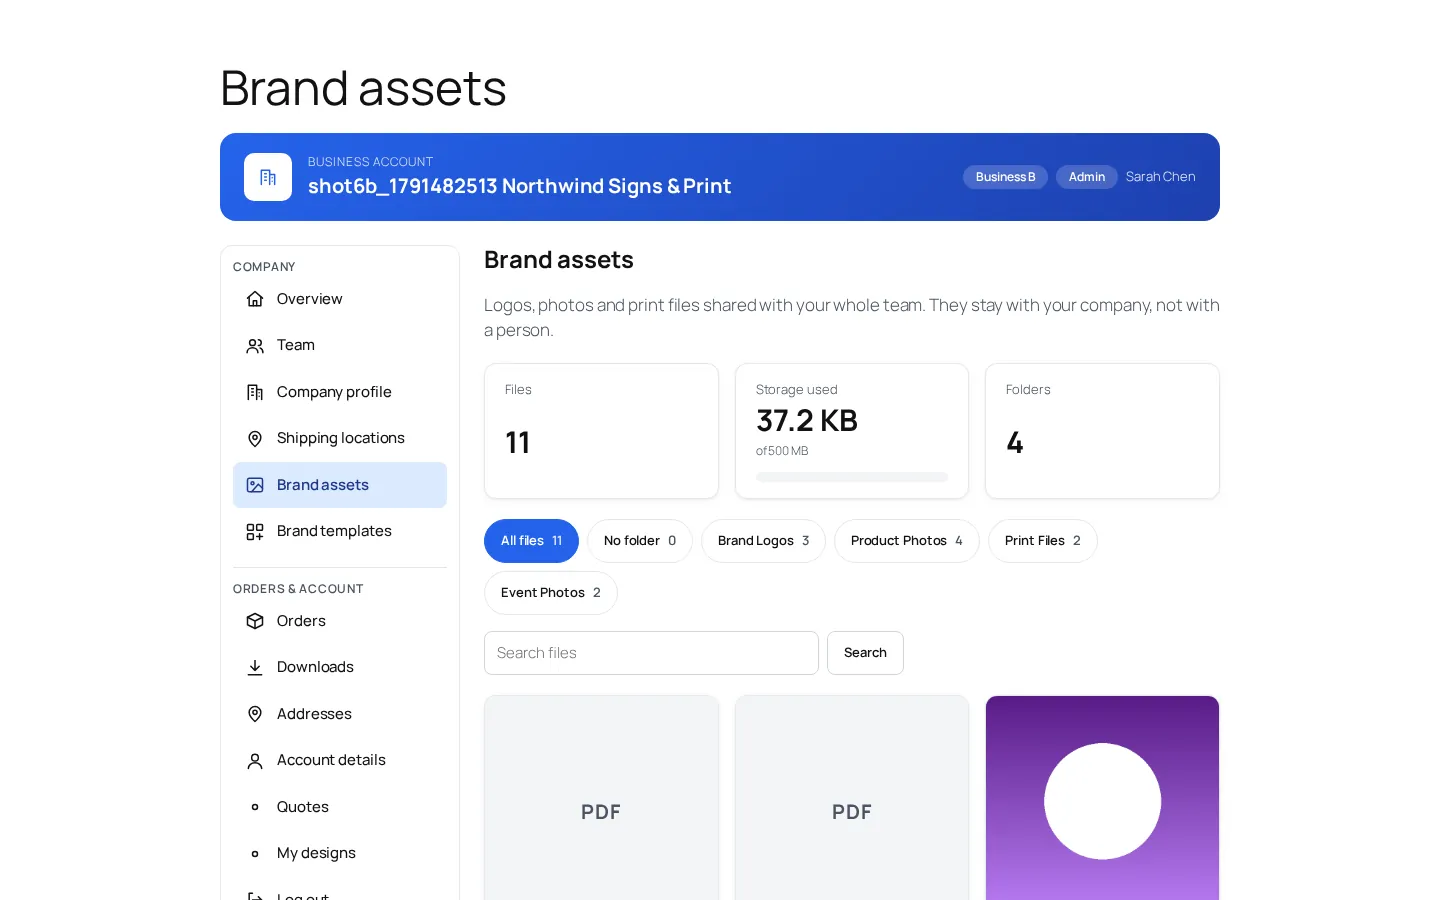Open the purple circle image thumbnail
Screen dimensions: 1440x900
(x=1102, y=798)
